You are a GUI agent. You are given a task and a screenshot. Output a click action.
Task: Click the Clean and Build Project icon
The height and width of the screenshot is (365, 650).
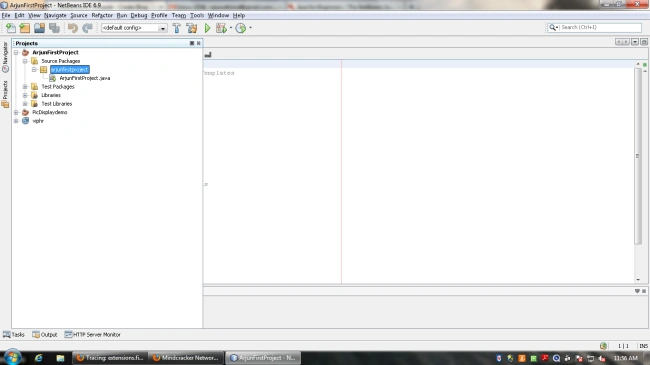tap(192, 28)
